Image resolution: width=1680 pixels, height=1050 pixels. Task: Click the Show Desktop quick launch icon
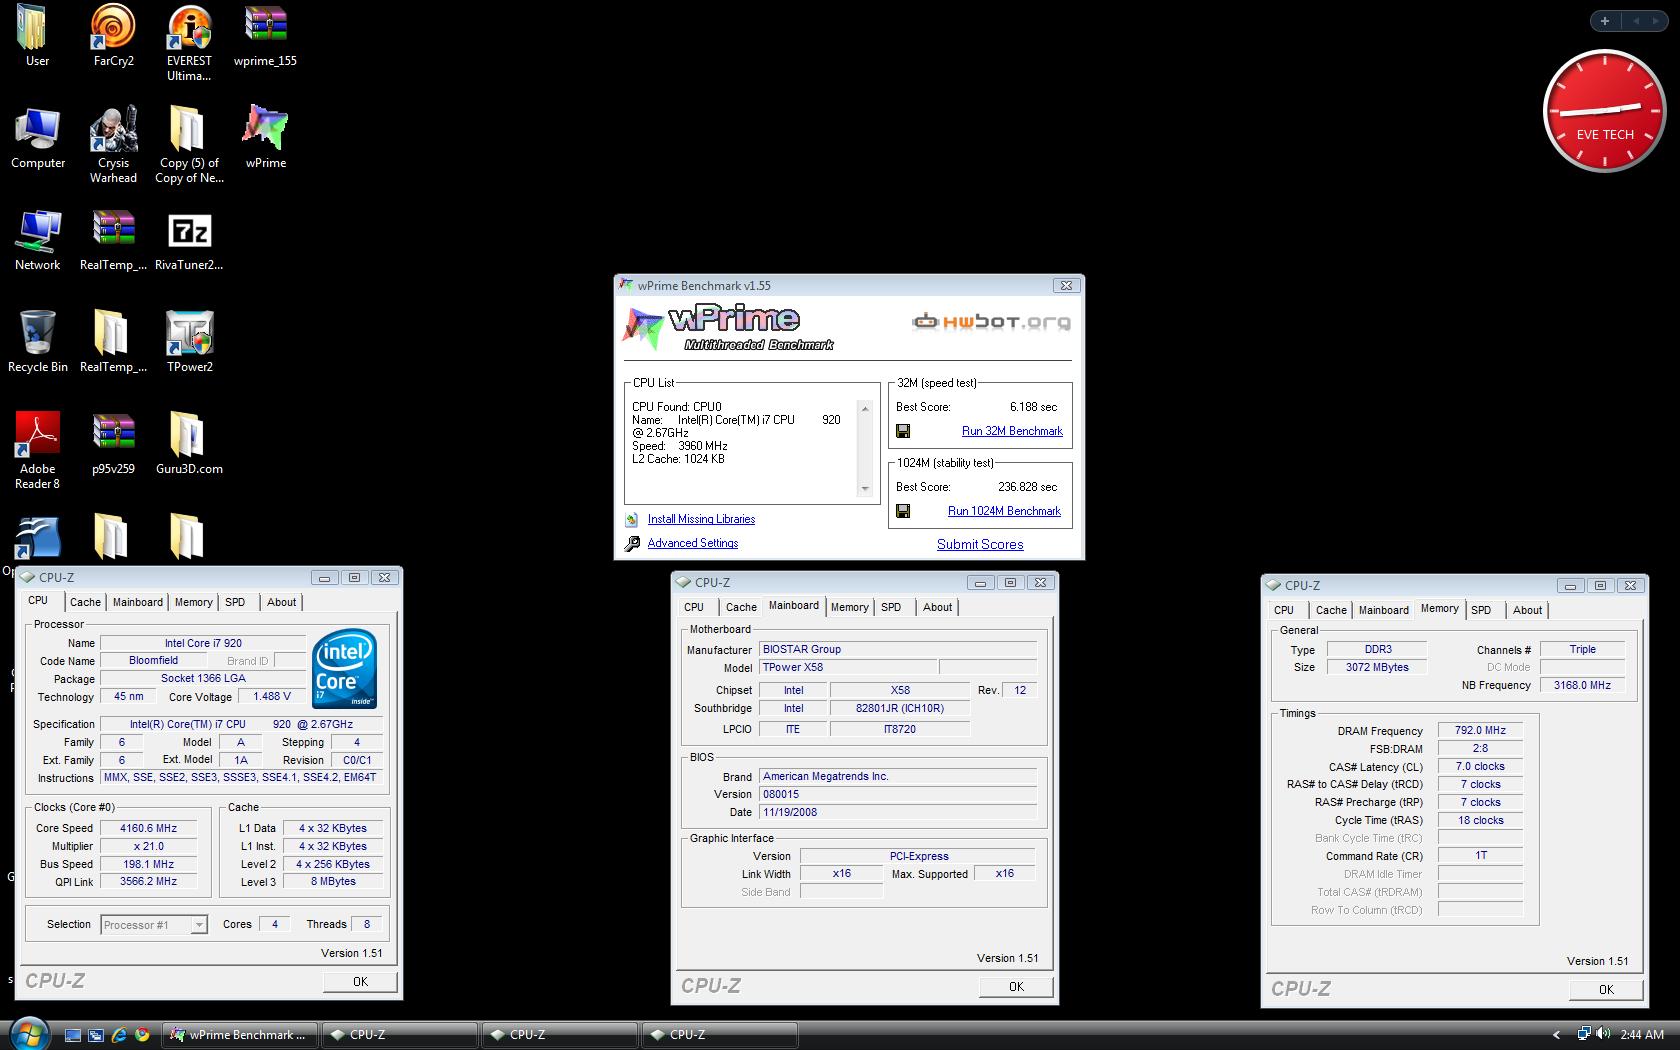click(x=72, y=1035)
